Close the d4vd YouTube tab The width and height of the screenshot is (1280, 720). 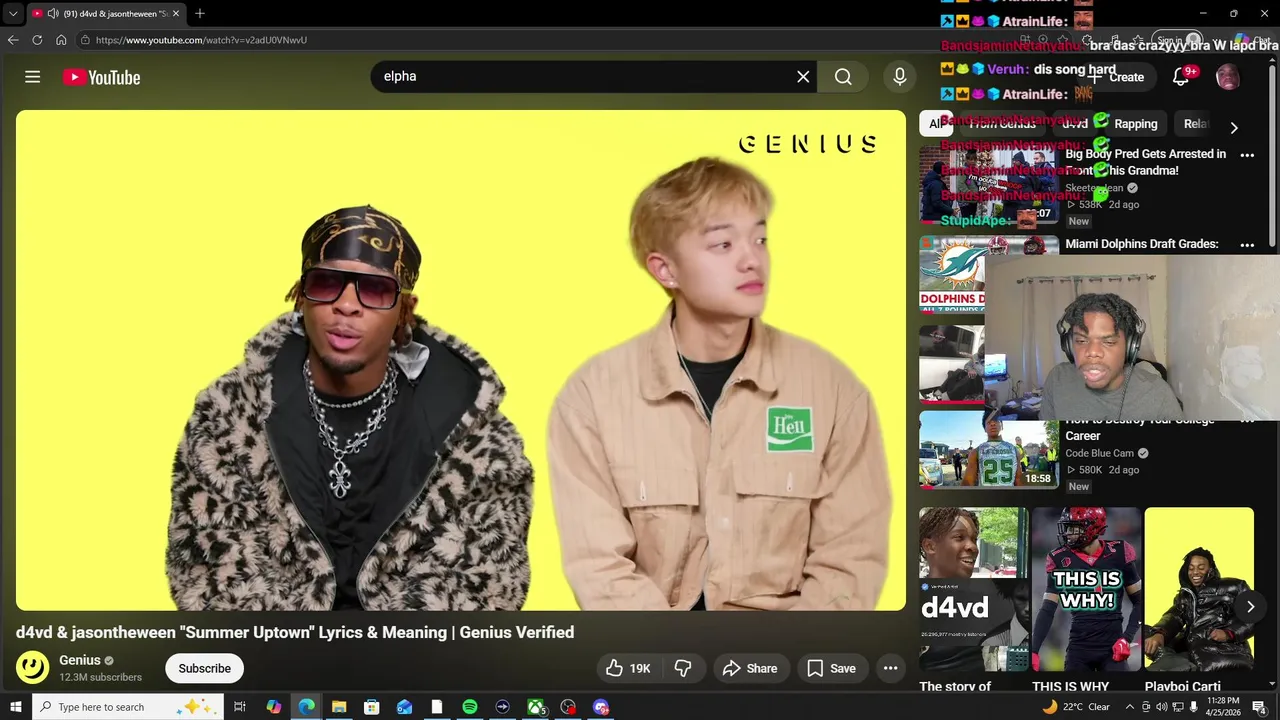(x=176, y=14)
